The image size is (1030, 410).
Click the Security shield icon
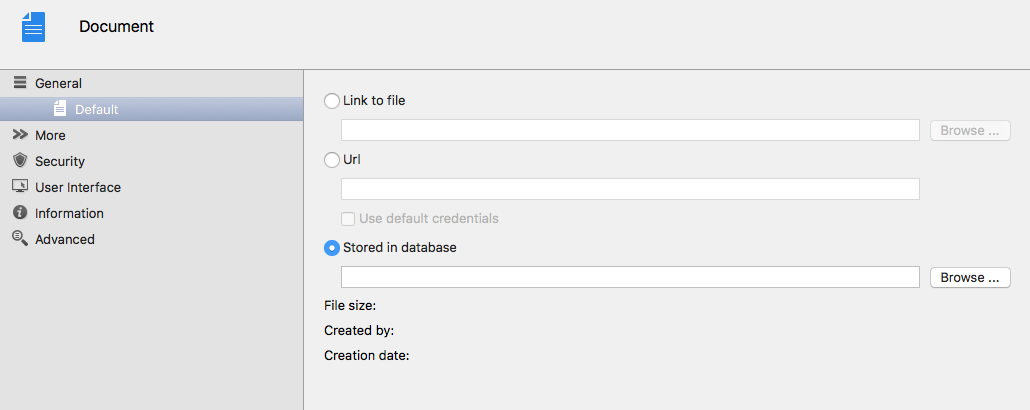tap(20, 161)
